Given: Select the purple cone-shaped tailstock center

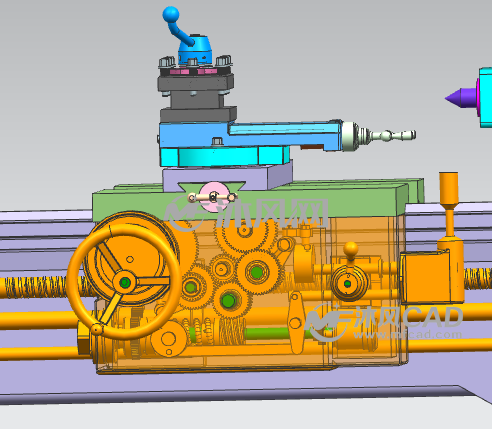Looking at the screenshot, I should click(461, 98).
